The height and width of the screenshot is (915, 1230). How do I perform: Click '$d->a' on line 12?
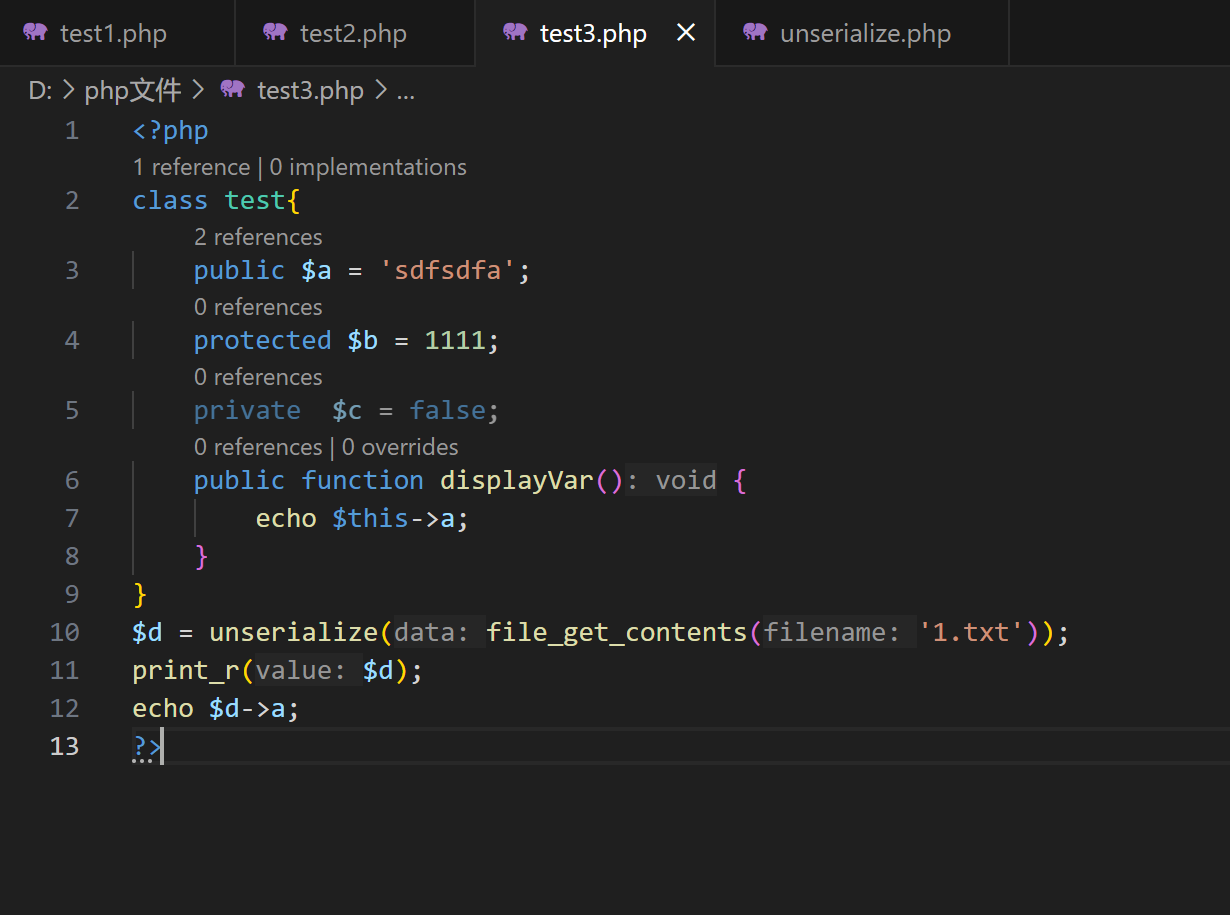click(x=247, y=709)
